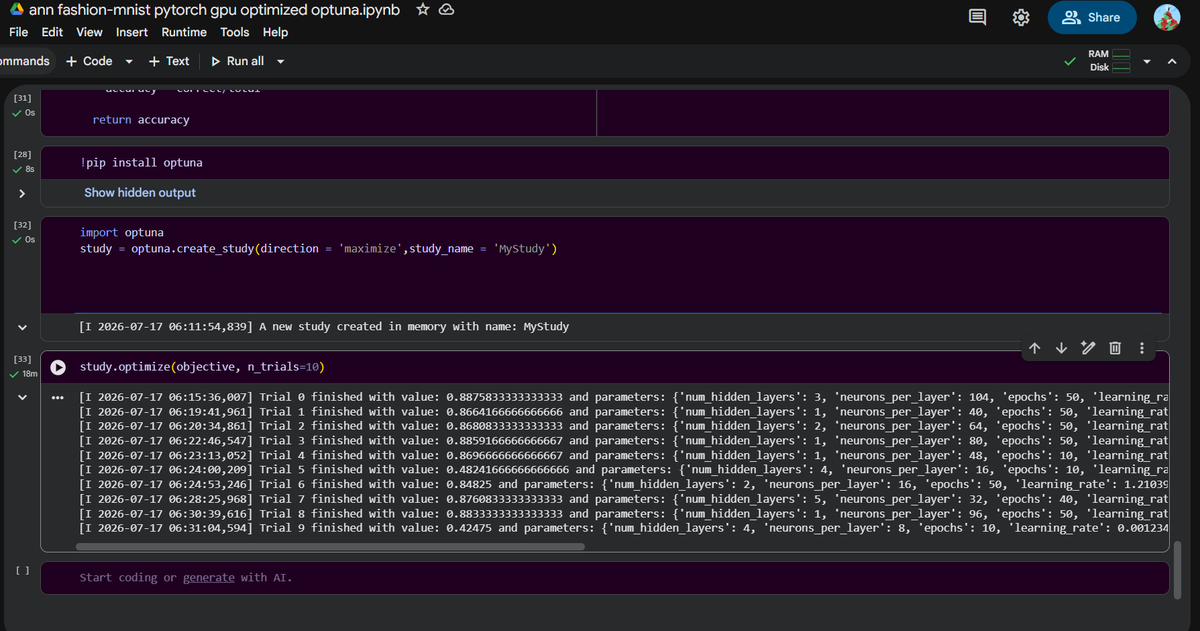Click the edit pencil icon in cell toolbar
Viewport: 1200px width, 631px height.
point(1088,348)
